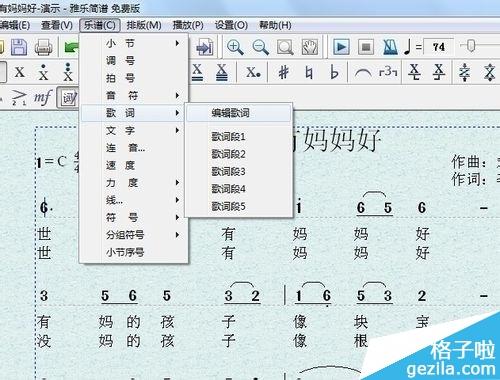Choose the 拍号 menu entry
The width and height of the screenshot is (500, 380).
(x=133, y=78)
